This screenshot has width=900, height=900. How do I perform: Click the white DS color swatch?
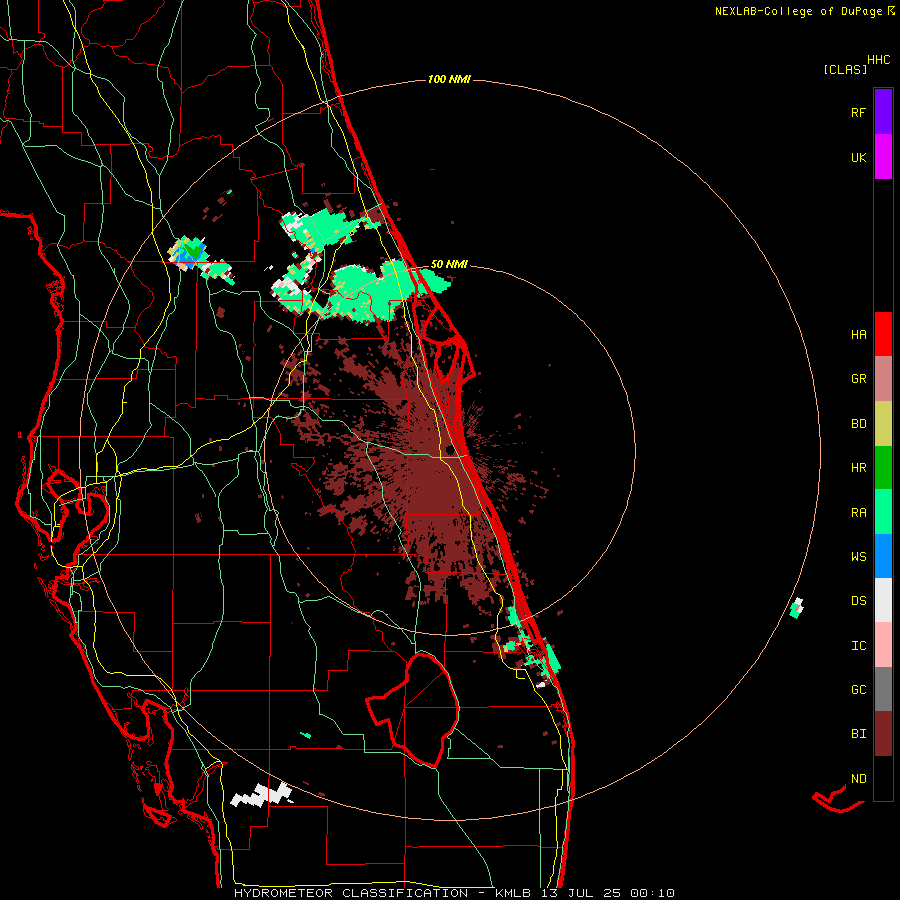point(883,600)
